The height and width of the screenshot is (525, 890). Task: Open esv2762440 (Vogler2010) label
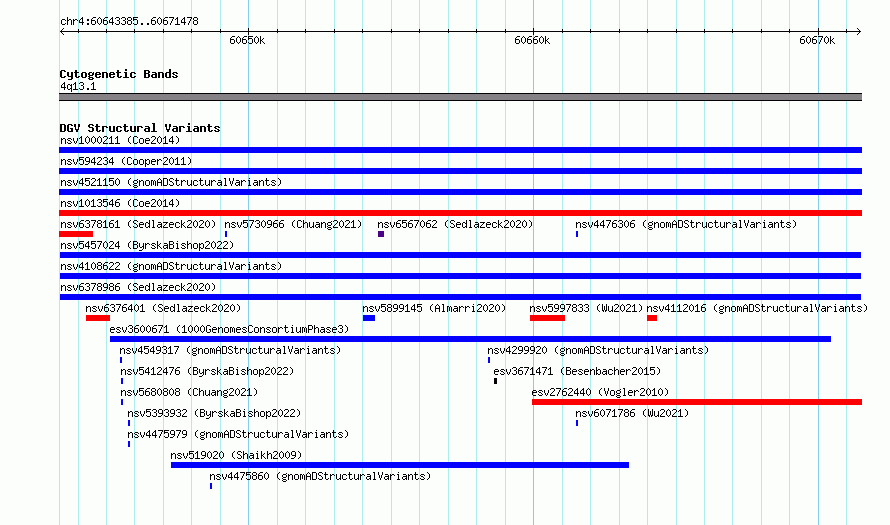coord(601,392)
